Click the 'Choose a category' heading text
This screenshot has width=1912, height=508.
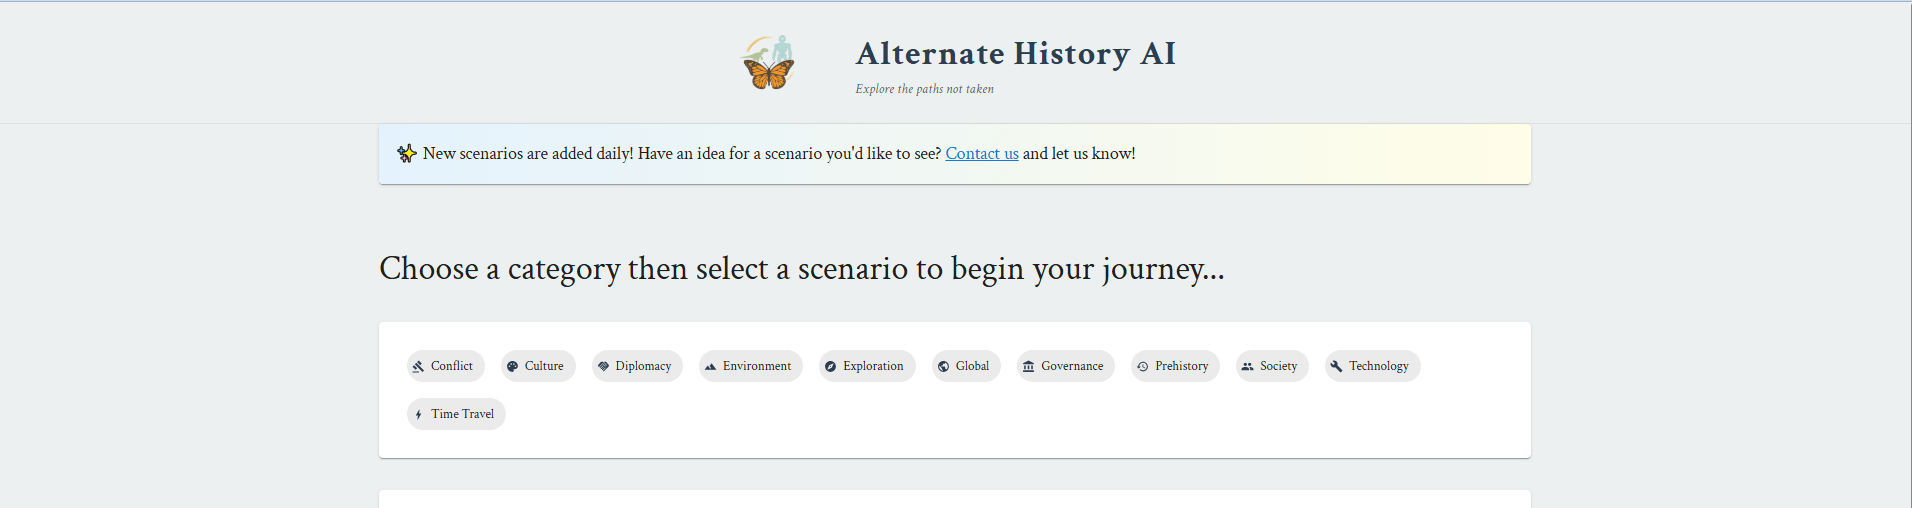(x=801, y=269)
